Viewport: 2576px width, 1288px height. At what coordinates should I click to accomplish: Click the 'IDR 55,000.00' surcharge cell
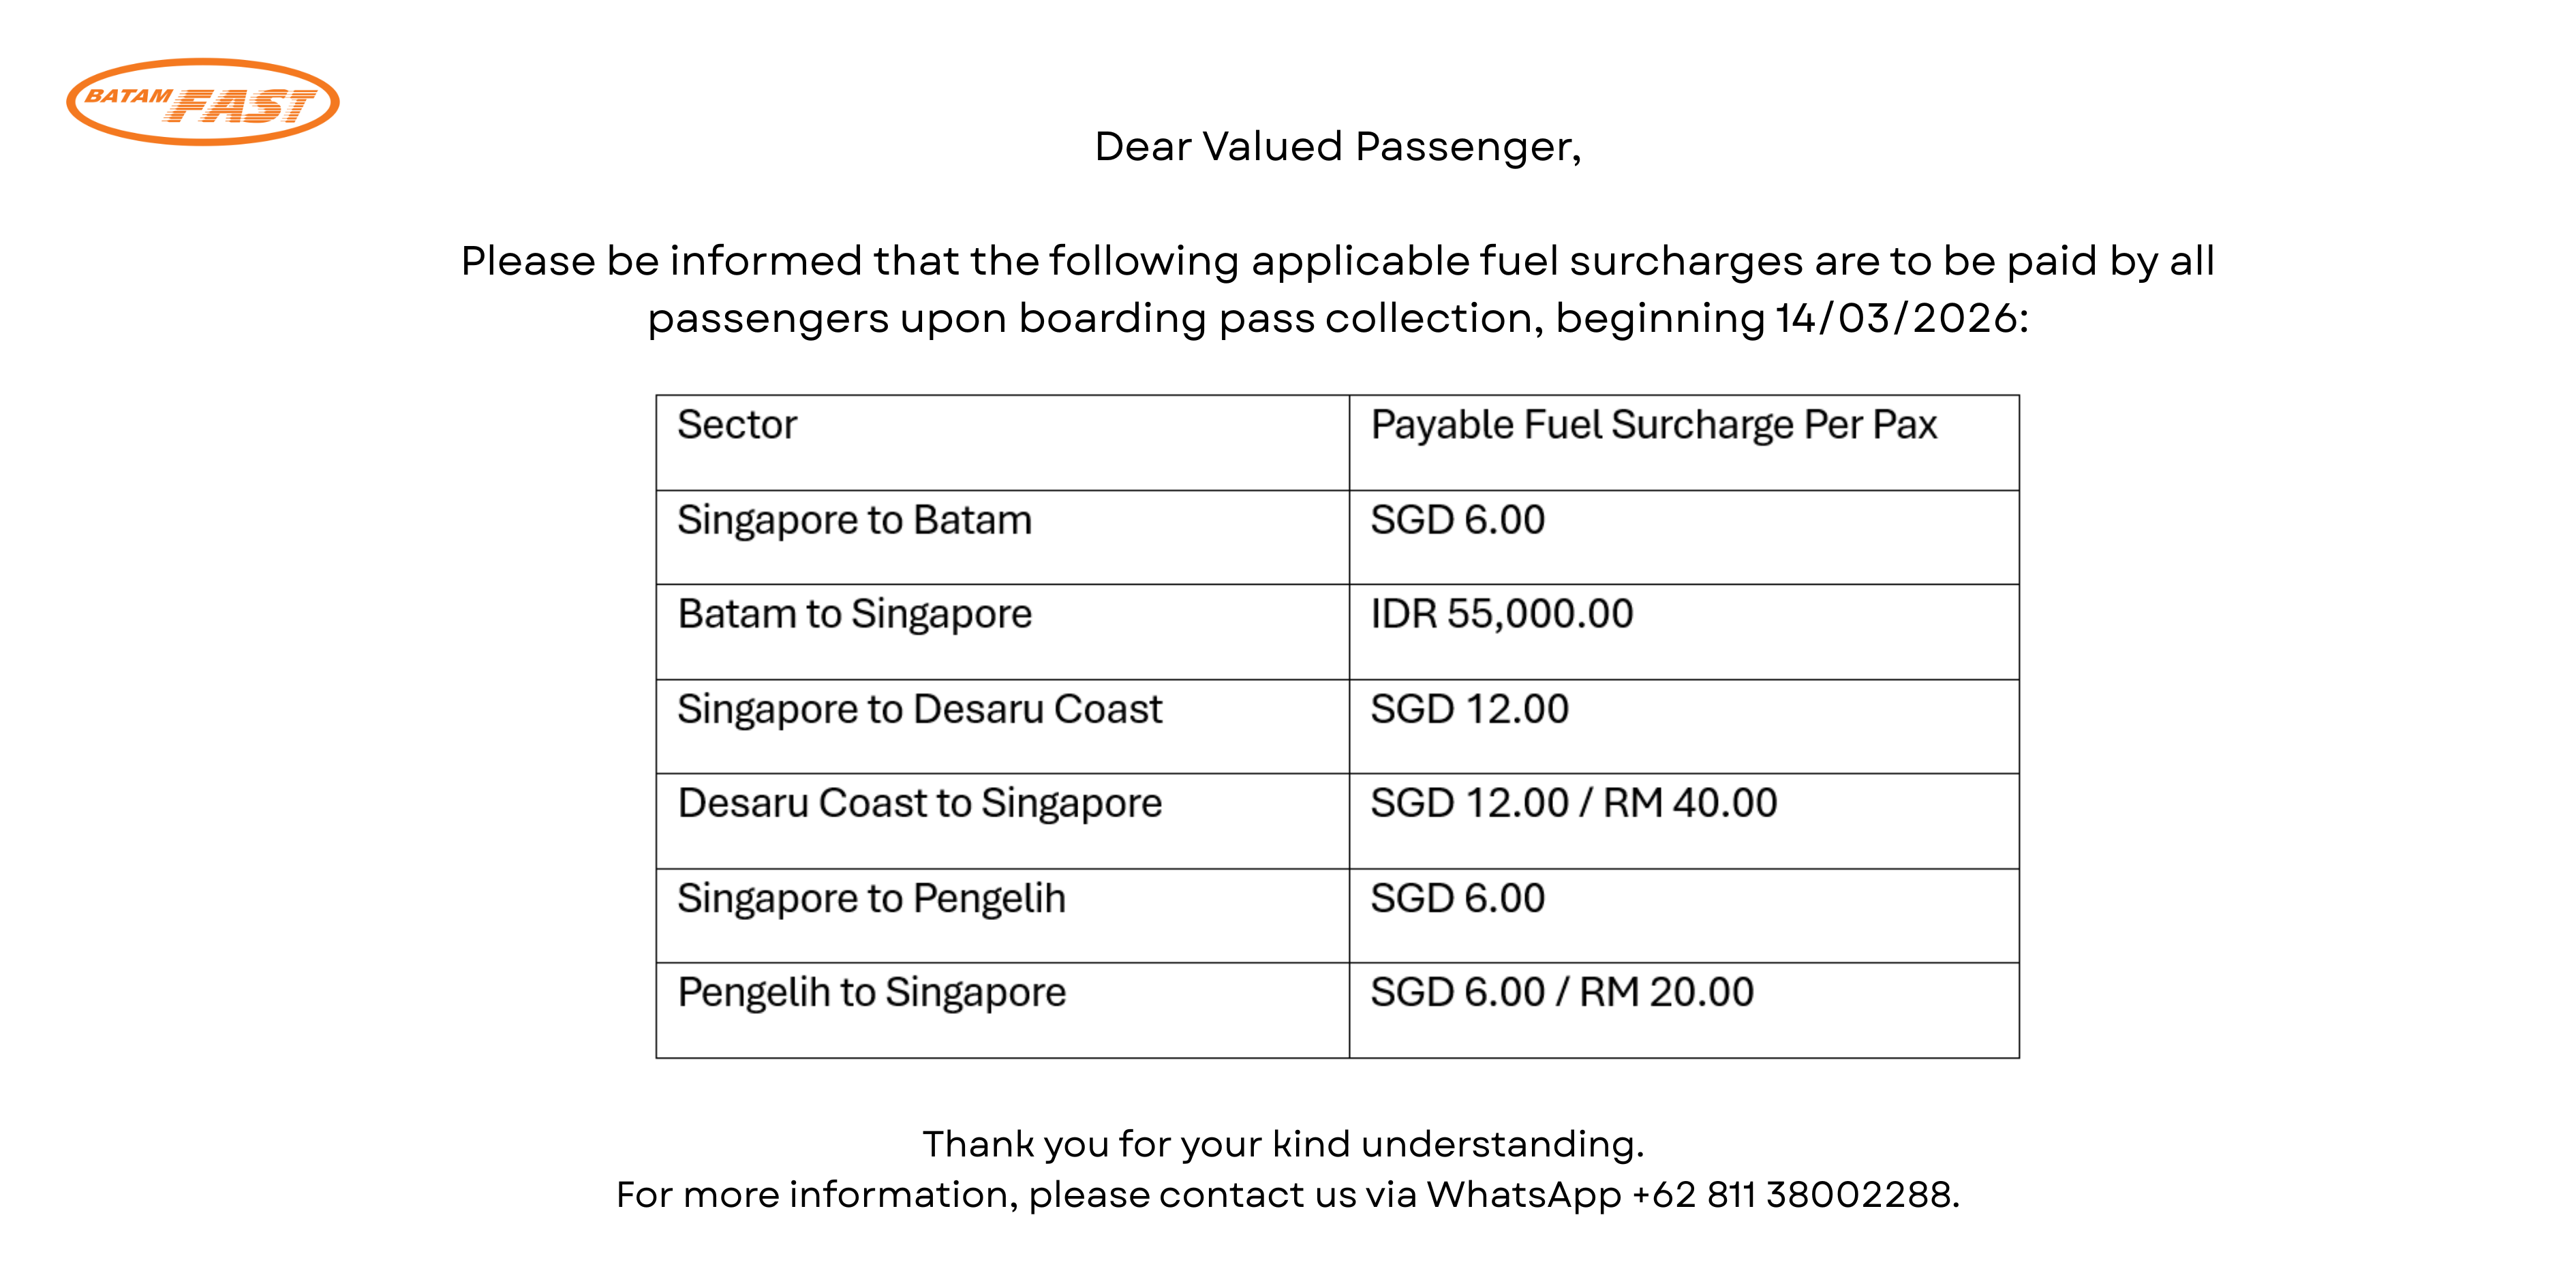coord(1501,614)
